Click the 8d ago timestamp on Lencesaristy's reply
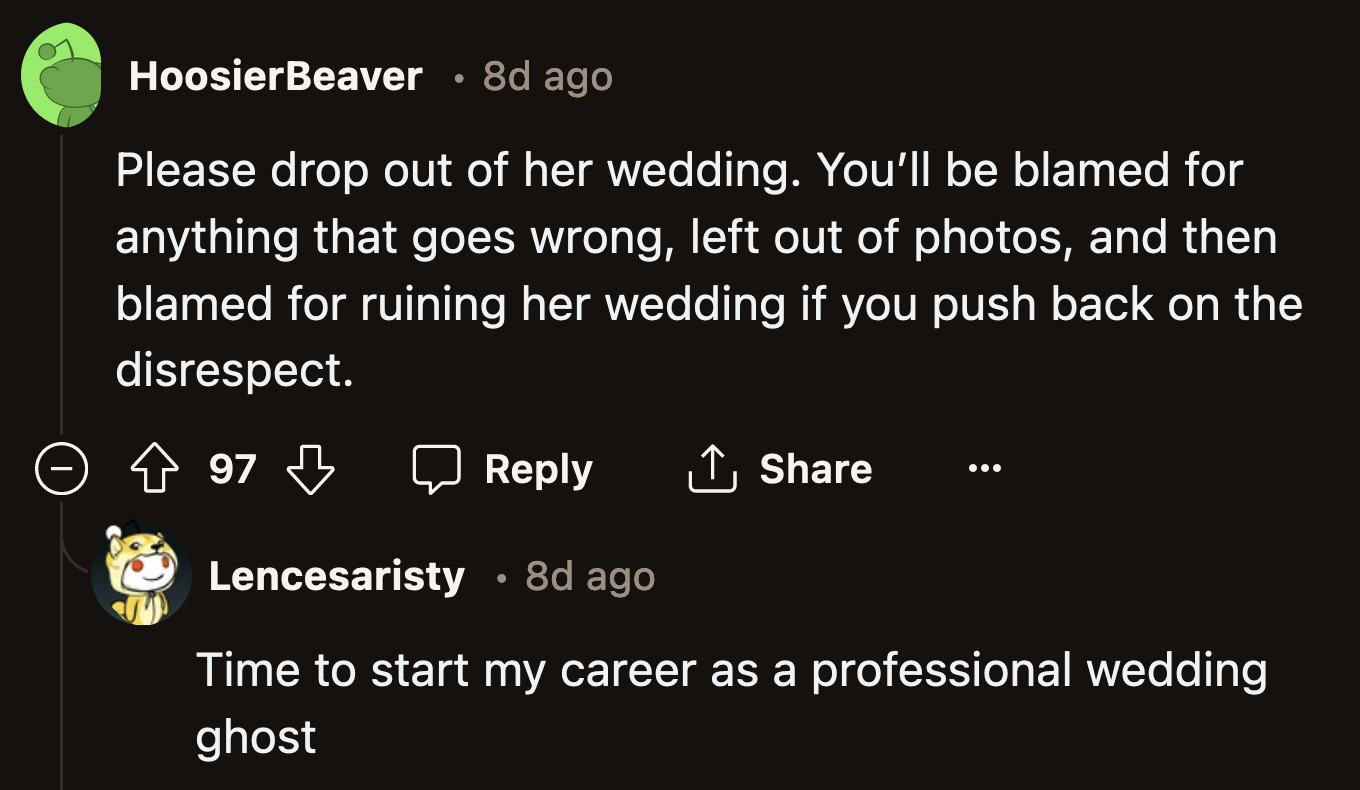The width and height of the screenshot is (1360, 790). coord(589,576)
